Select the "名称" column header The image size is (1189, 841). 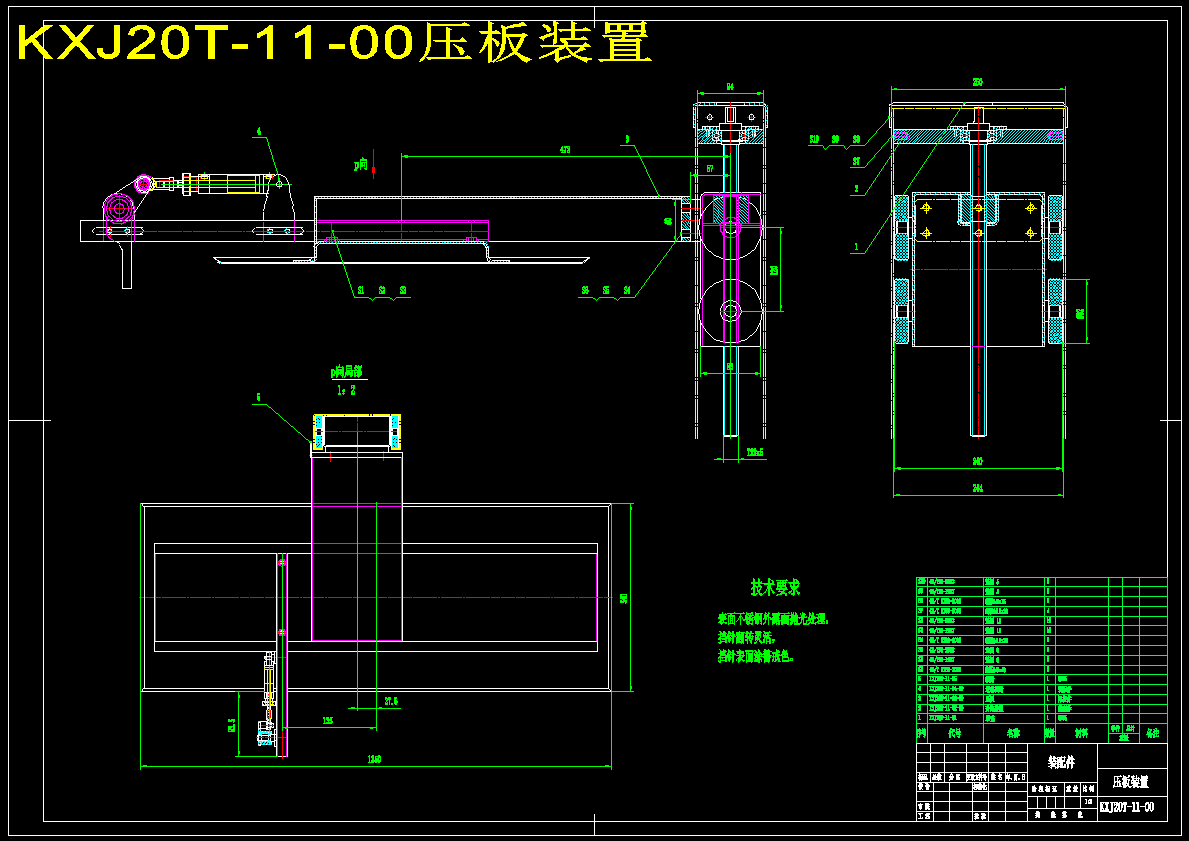[x=1013, y=734]
